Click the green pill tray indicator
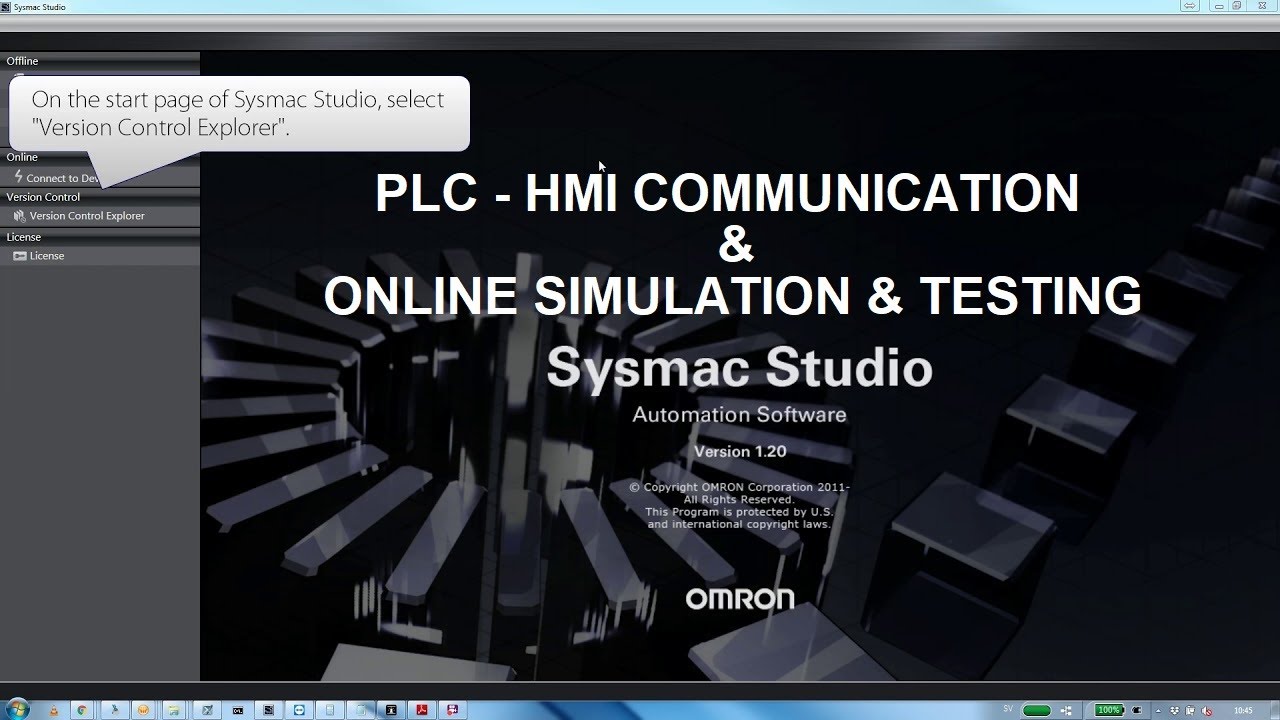The image size is (1280, 720). click(1036, 711)
